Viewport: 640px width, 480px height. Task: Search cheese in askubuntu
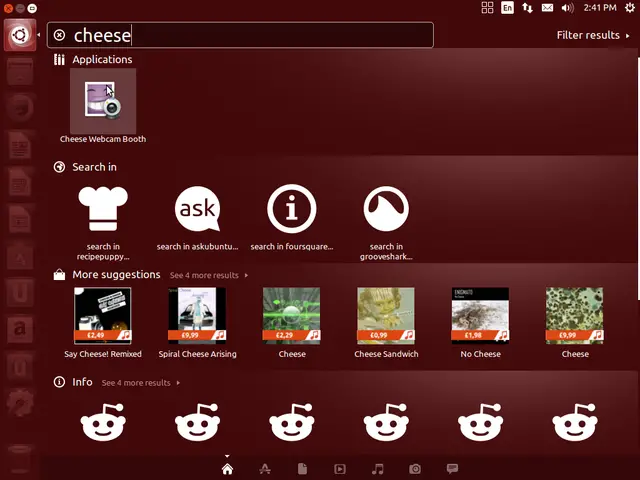[x=198, y=209]
